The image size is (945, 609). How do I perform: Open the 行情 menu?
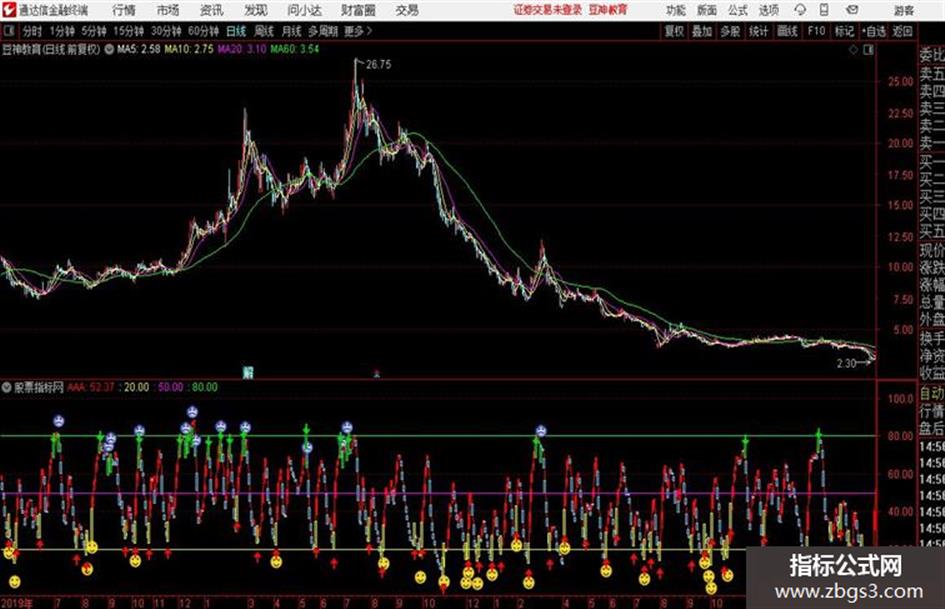124,10
